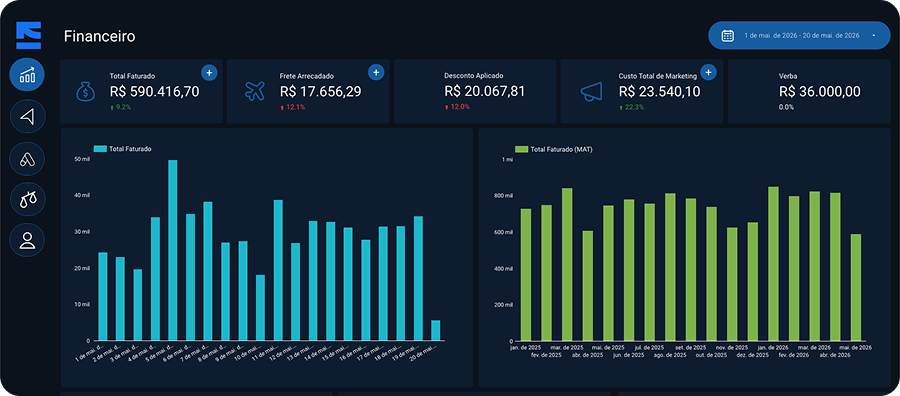Click the 0.0% indicator under Verba
Screen dimensions: 900x396
tap(786, 107)
